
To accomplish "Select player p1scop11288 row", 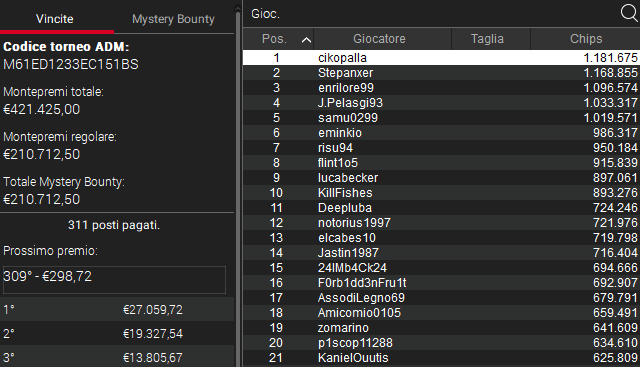I will click(x=441, y=343).
